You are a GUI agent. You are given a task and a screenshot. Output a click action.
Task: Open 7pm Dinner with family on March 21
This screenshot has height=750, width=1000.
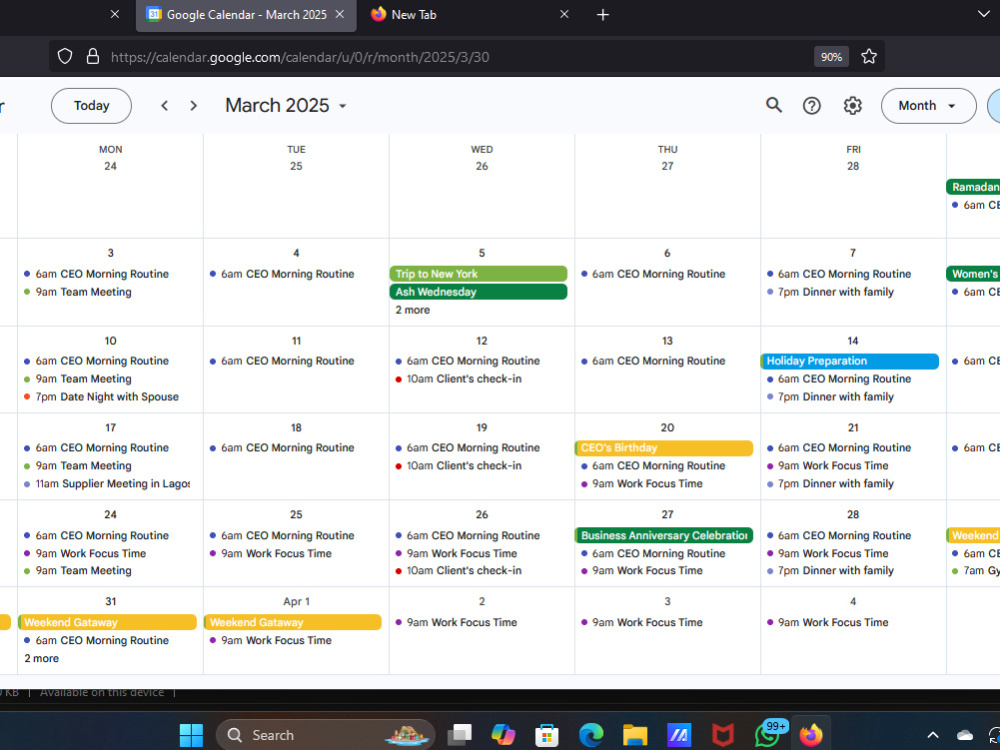[x=830, y=483]
